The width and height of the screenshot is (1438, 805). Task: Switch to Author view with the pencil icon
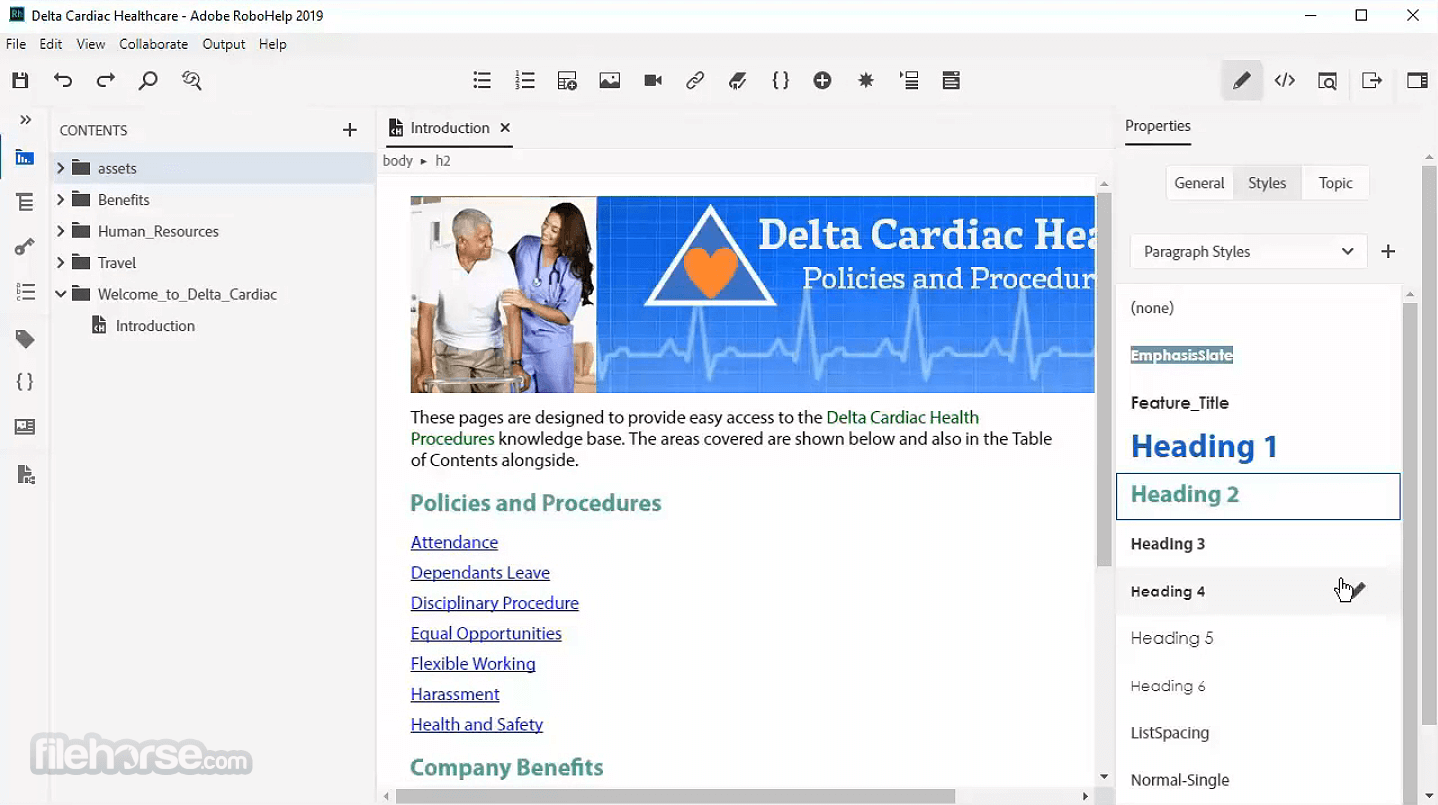click(x=1241, y=81)
